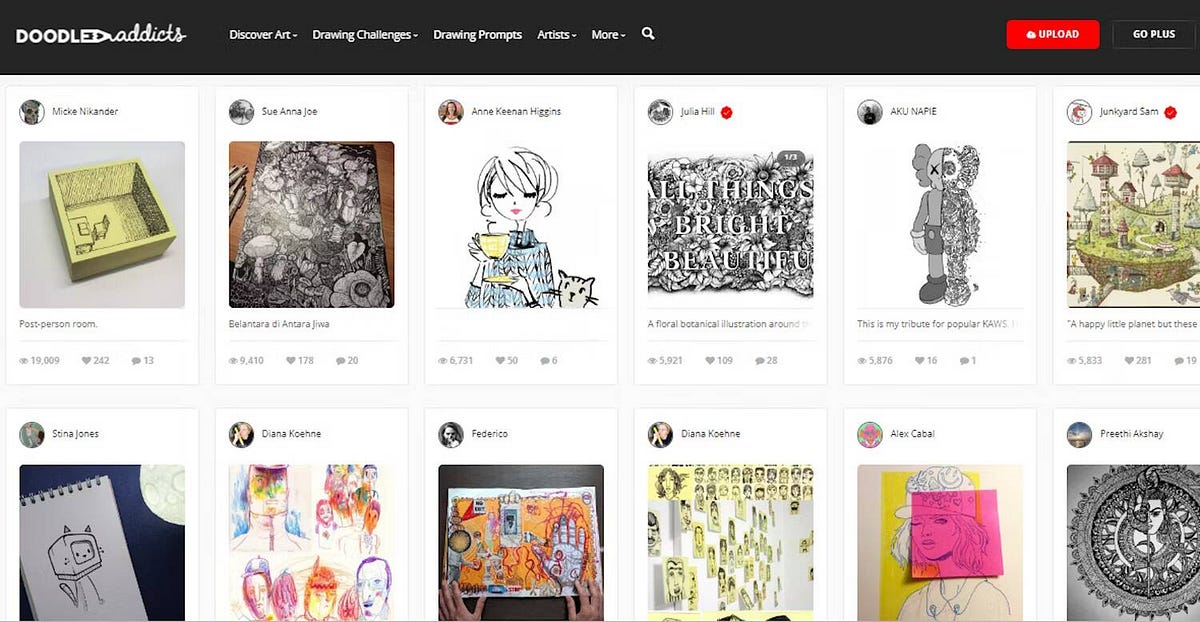Expand the Artists dropdown menu
The image size is (1200, 622).
[x=557, y=34]
